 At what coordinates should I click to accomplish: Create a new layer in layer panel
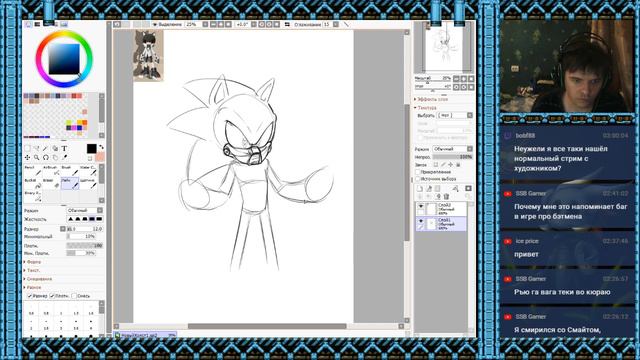[x=420, y=189]
